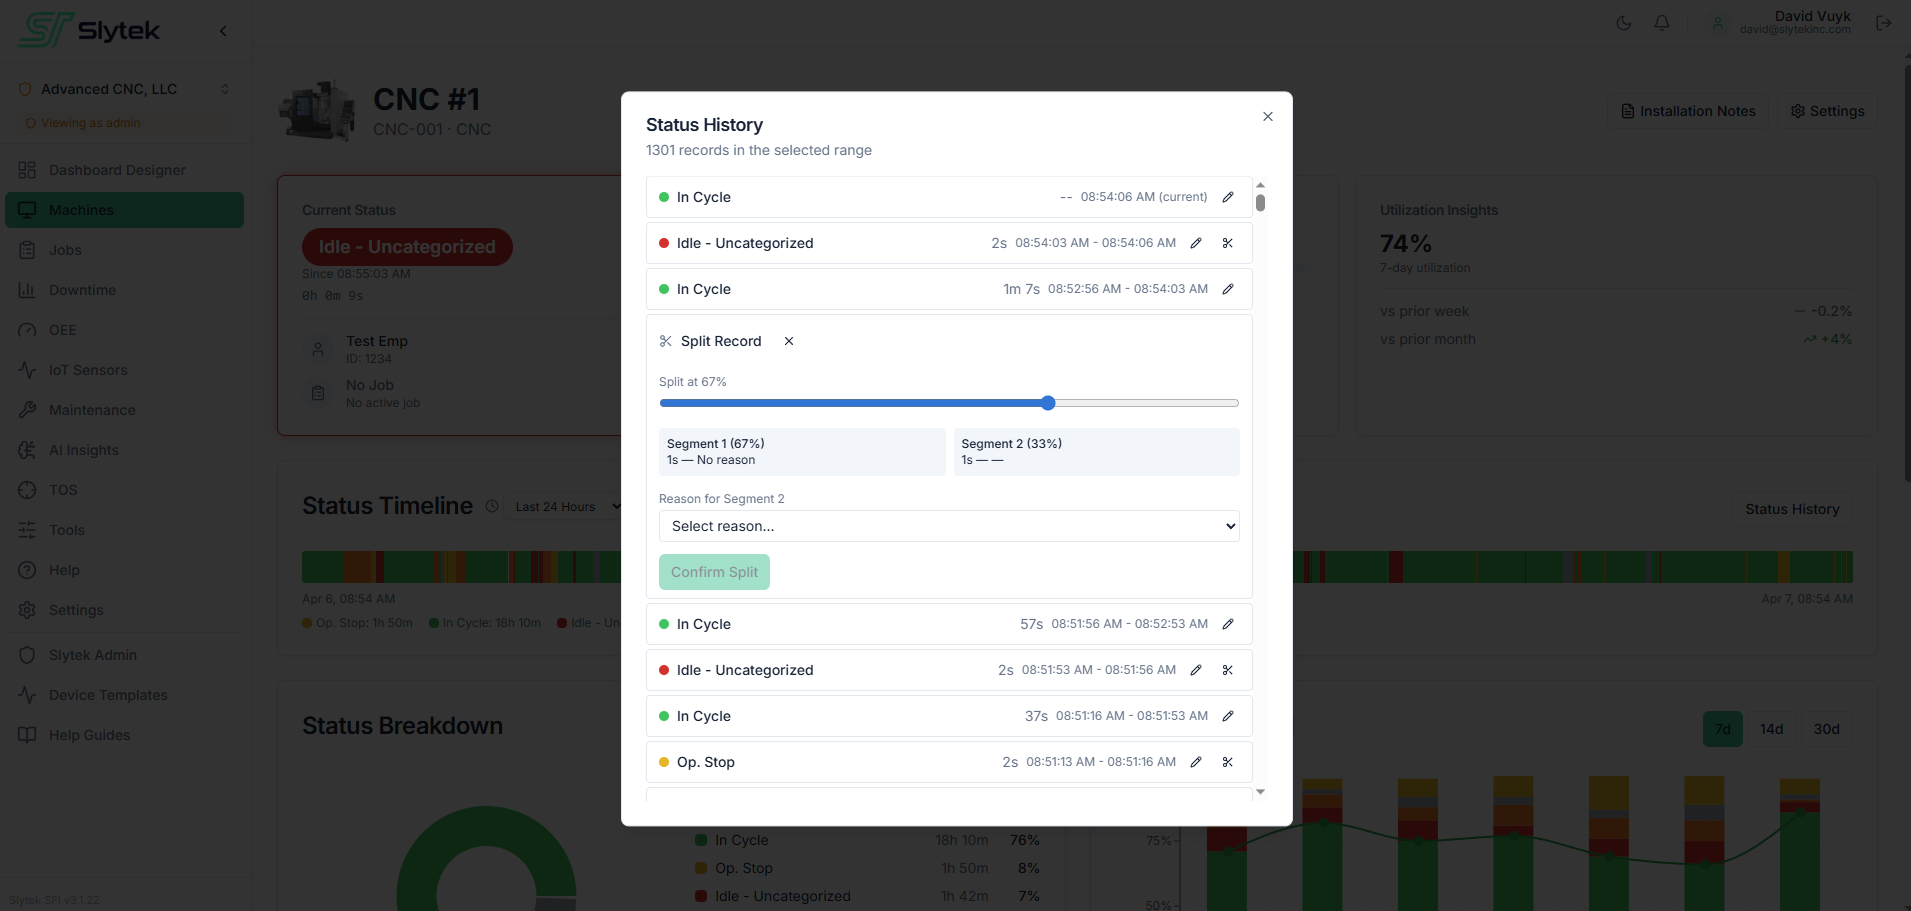The width and height of the screenshot is (1911, 911).
Task: Open the Machines page
Action: (125, 210)
